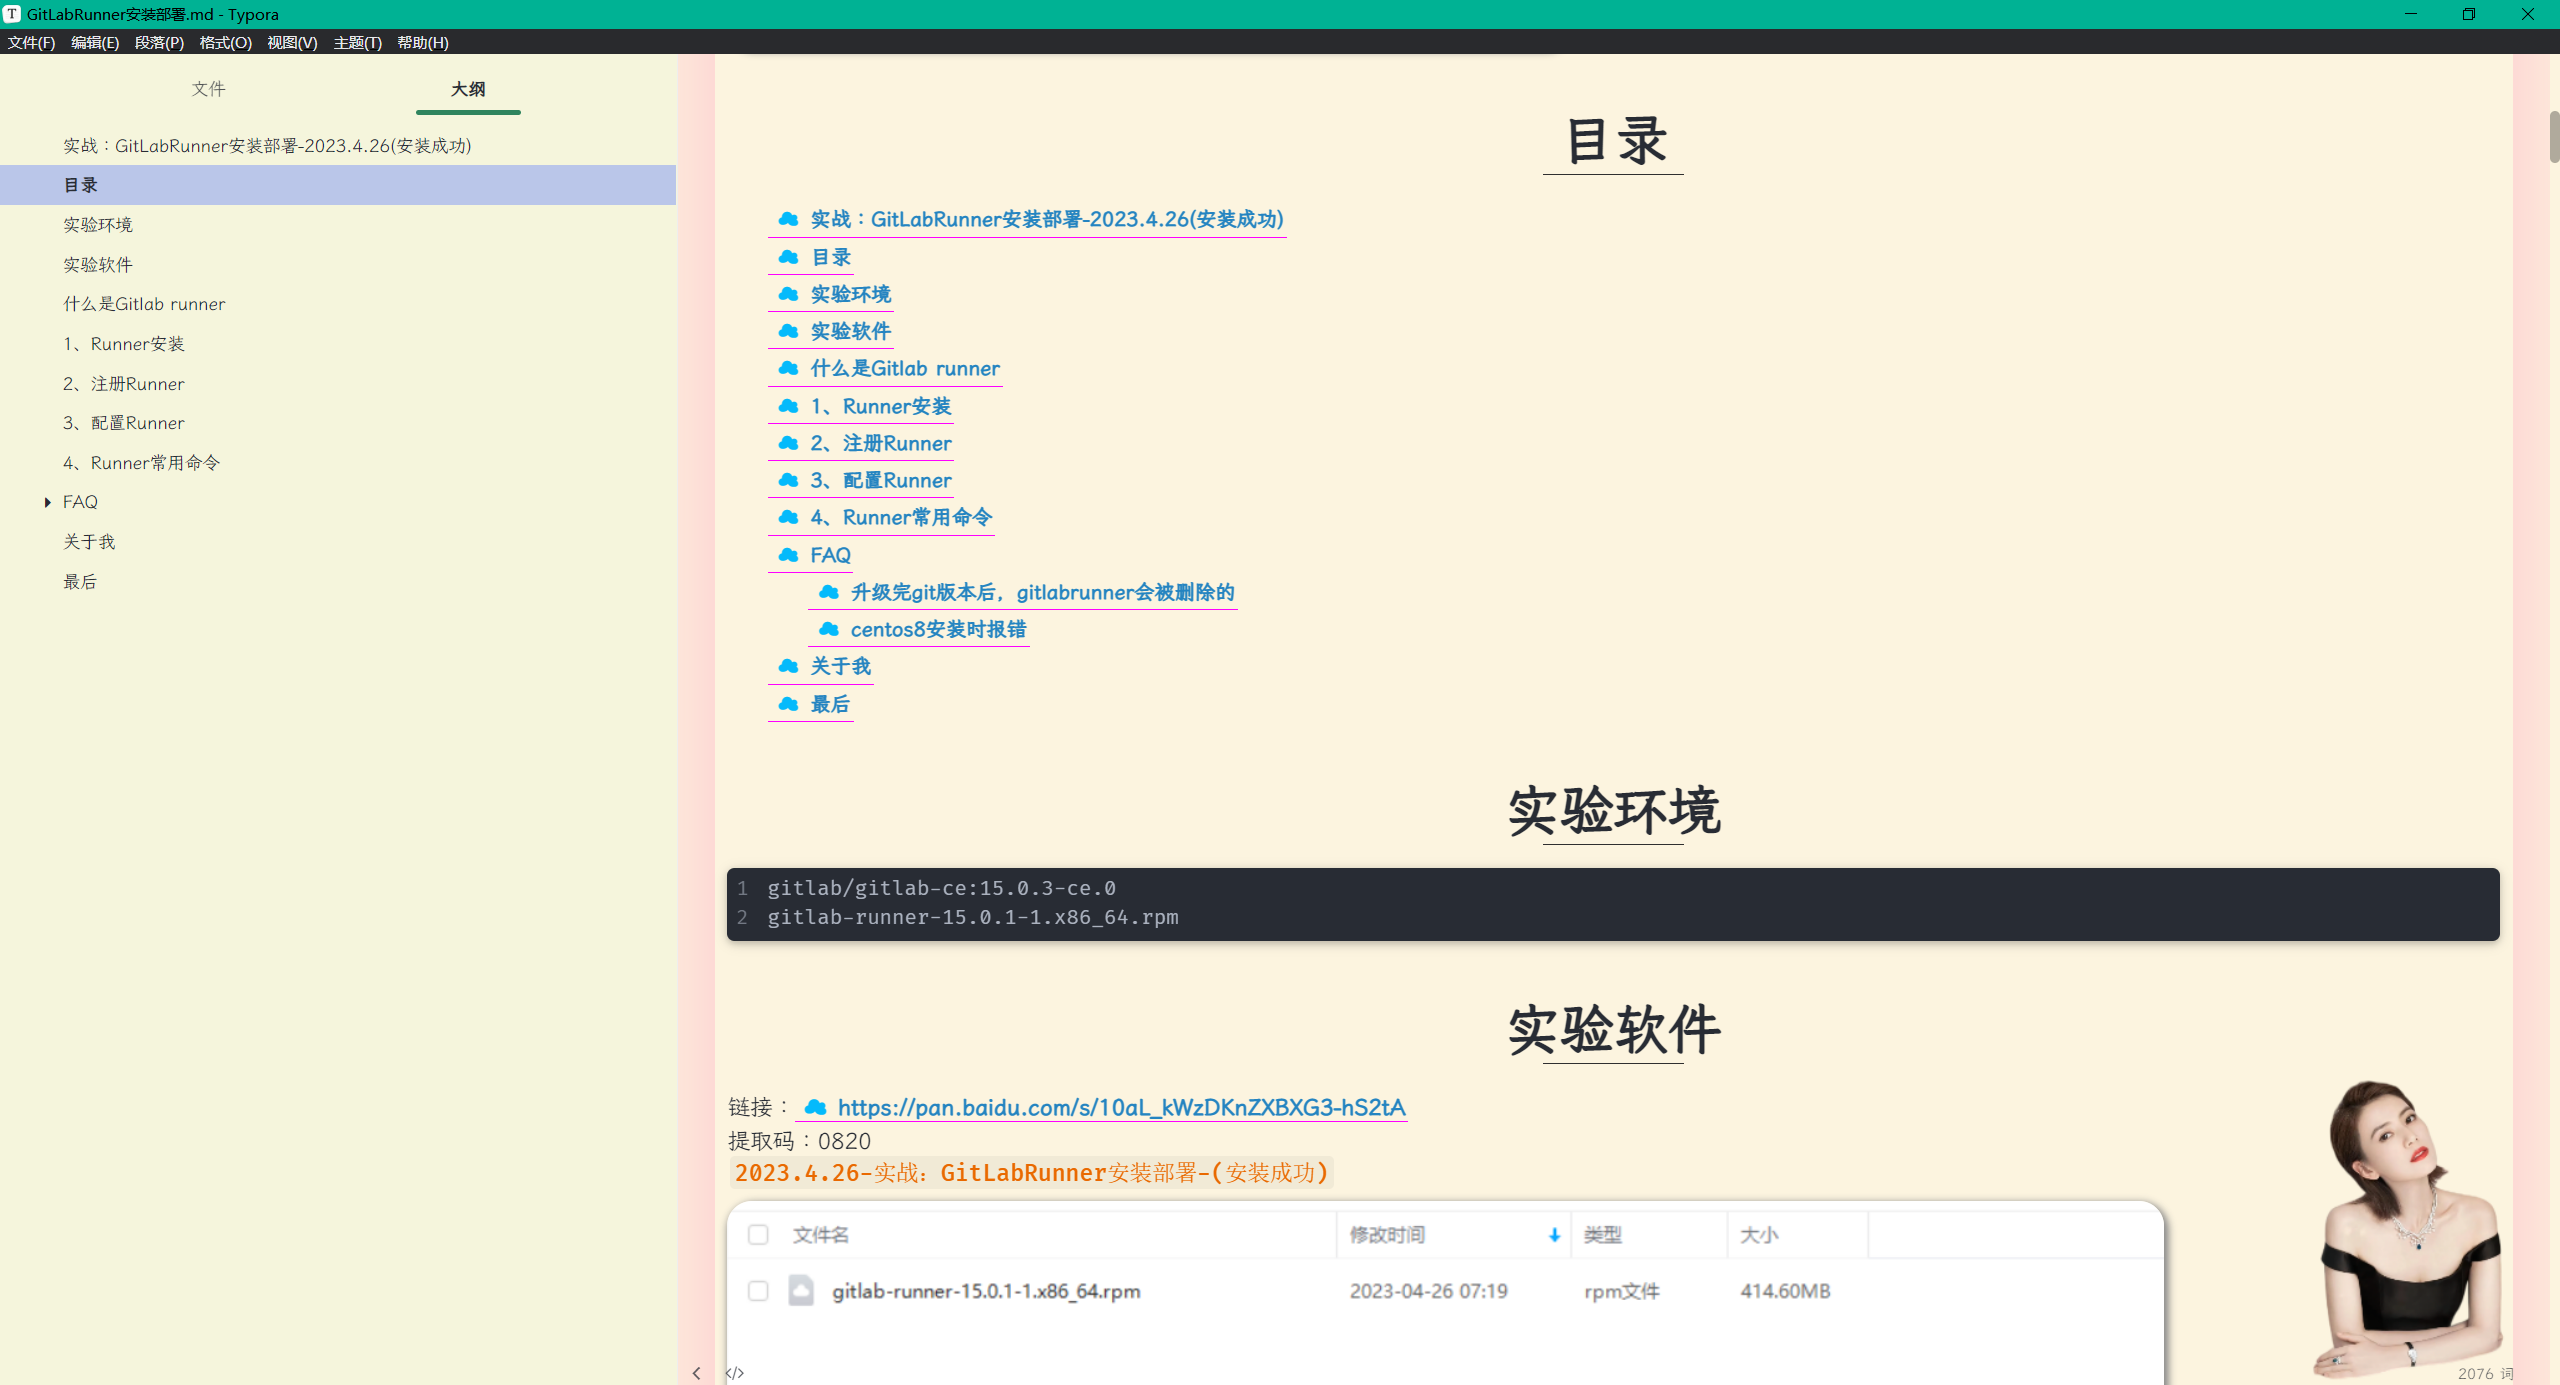Viewport: 2560px width, 1385px height.
Task: Click the vertical scrollbar thumb
Action: point(2553,137)
